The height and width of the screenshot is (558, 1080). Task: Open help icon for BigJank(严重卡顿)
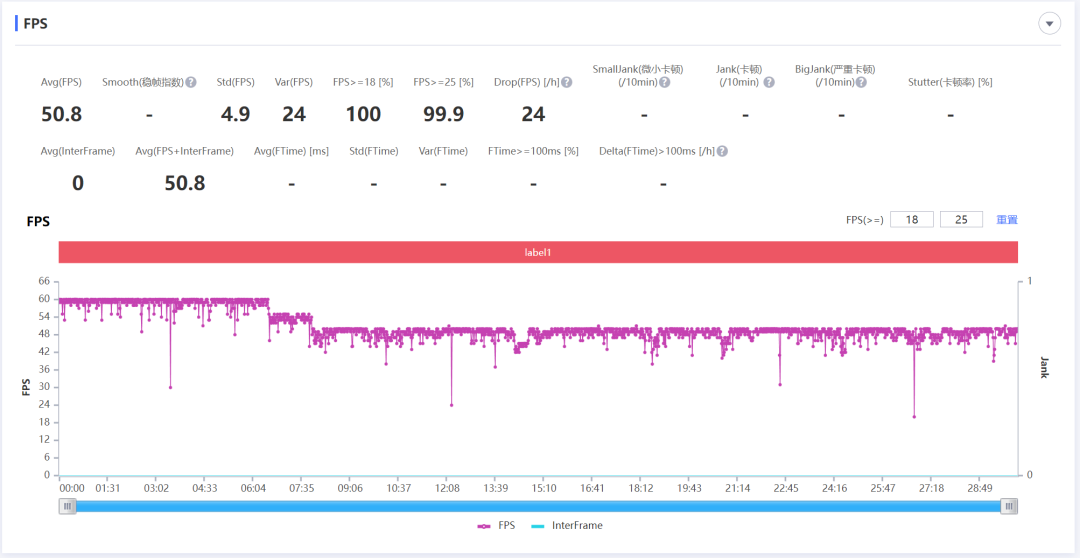coord(861,82)
